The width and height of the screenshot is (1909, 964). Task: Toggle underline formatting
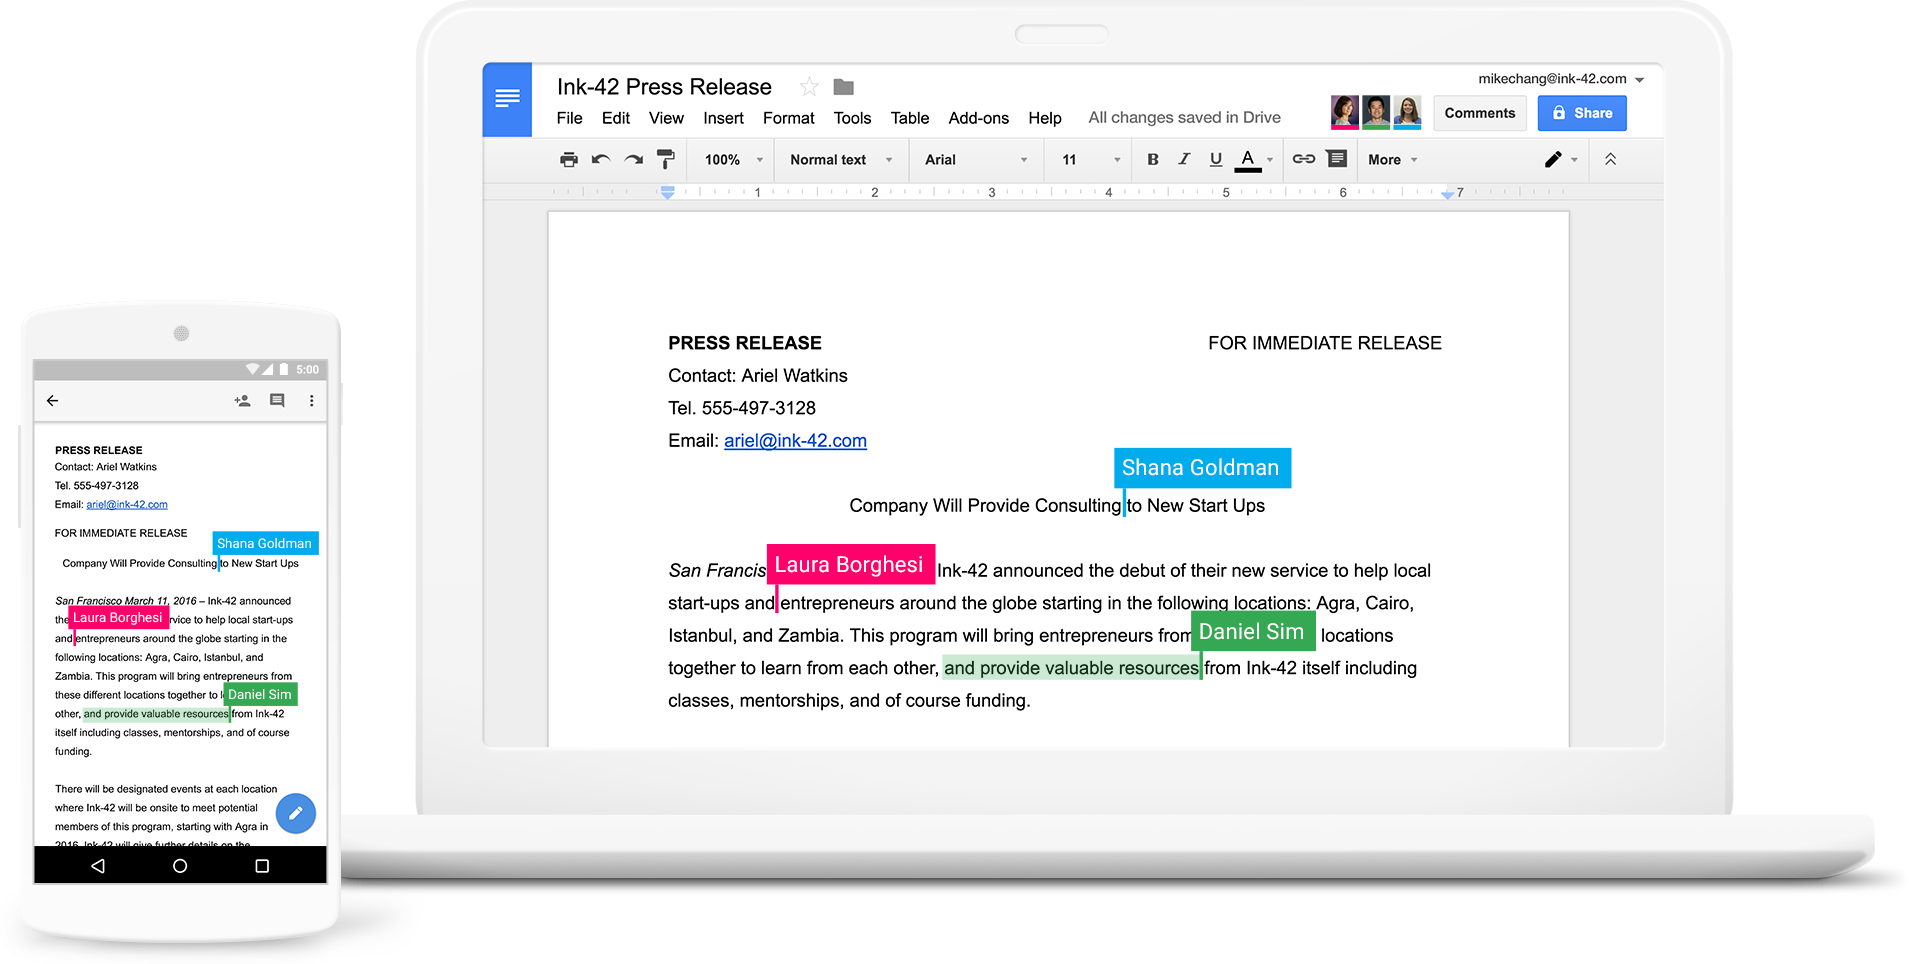pos(1216,159)
